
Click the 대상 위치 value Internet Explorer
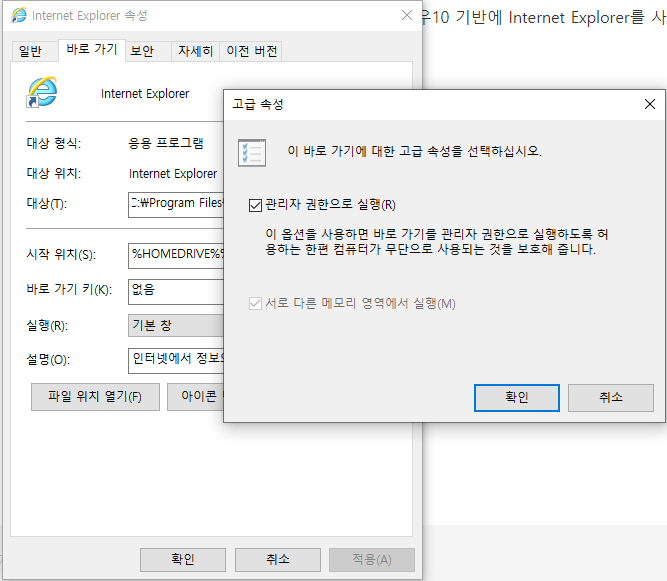pos(173,174)
